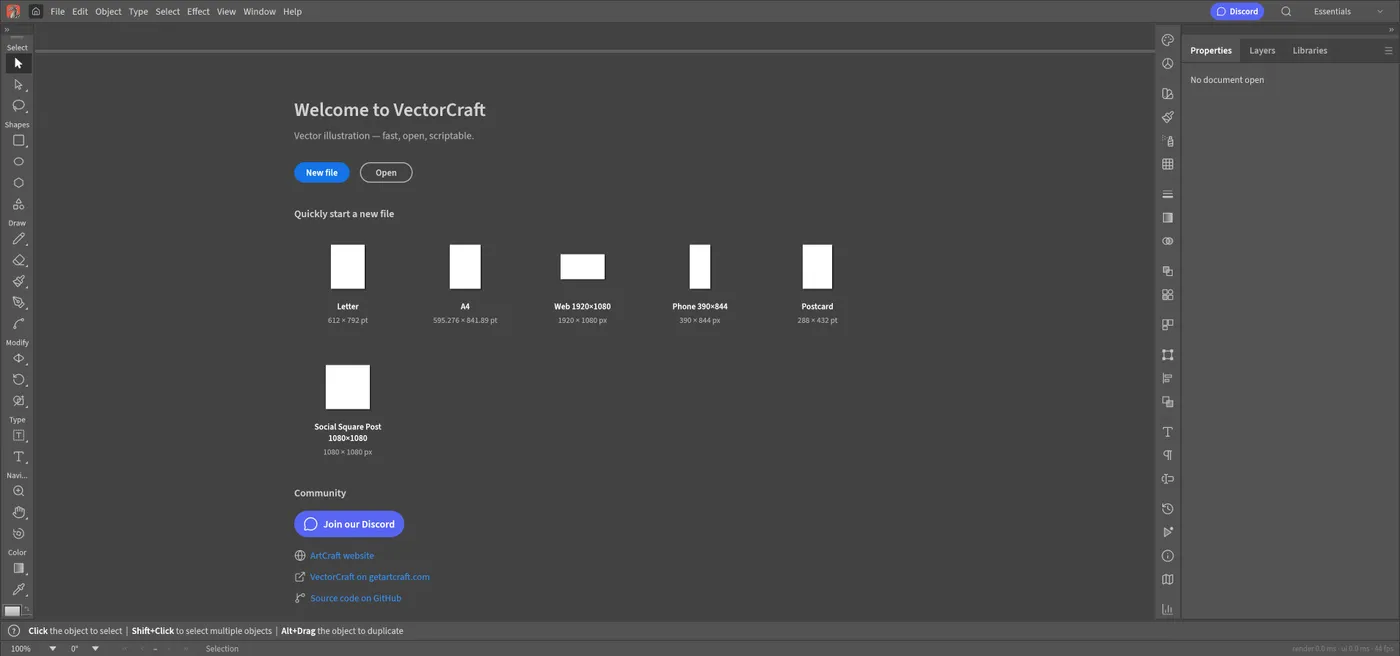Viewport: 1400px width, 656px height.
Task: Switch to the Layers tab
Action: tap(1262, 50)
